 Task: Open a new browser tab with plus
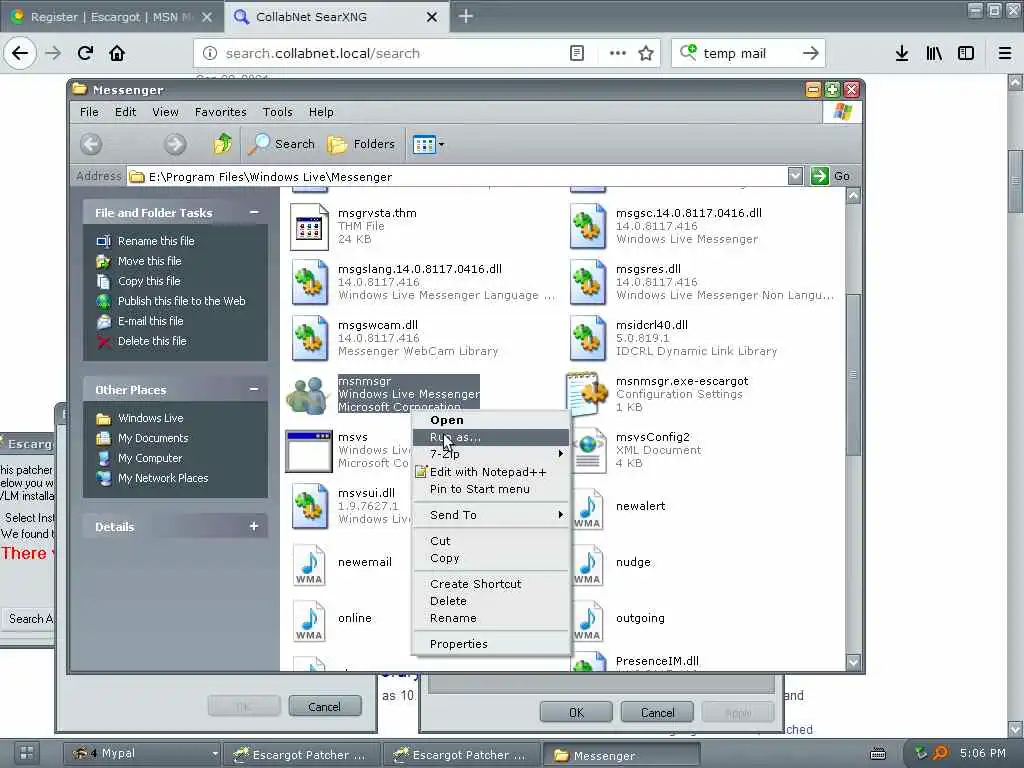click(466, 16)
